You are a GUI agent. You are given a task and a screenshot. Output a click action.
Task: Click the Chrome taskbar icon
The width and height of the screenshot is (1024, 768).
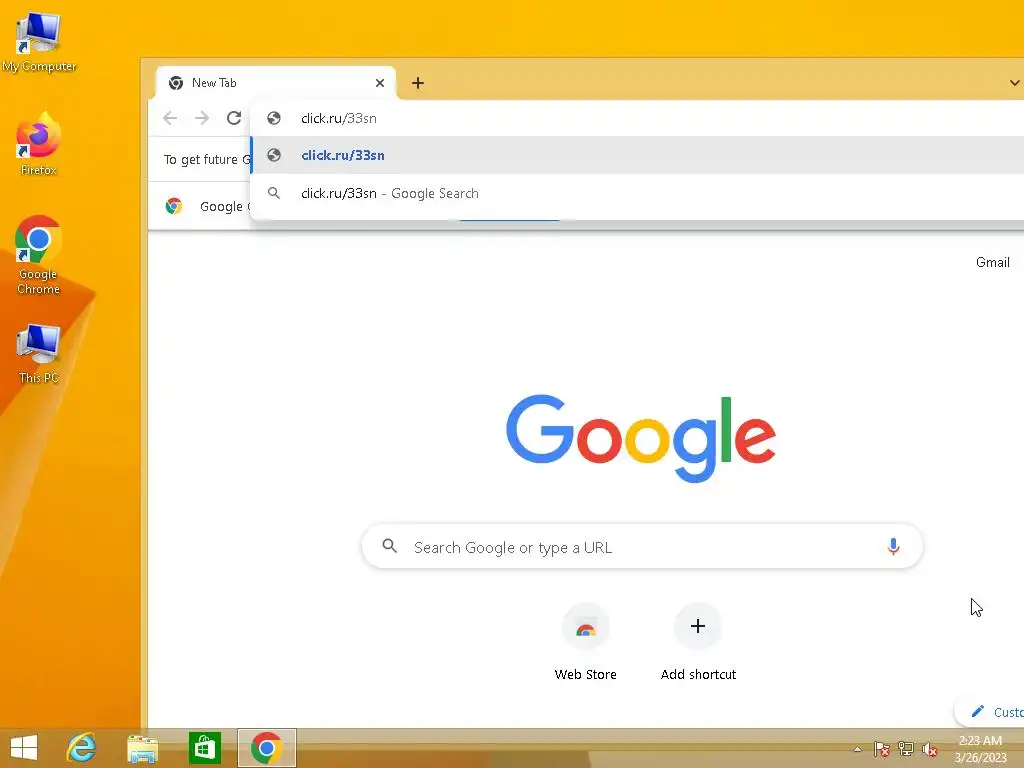click(266, 748)
